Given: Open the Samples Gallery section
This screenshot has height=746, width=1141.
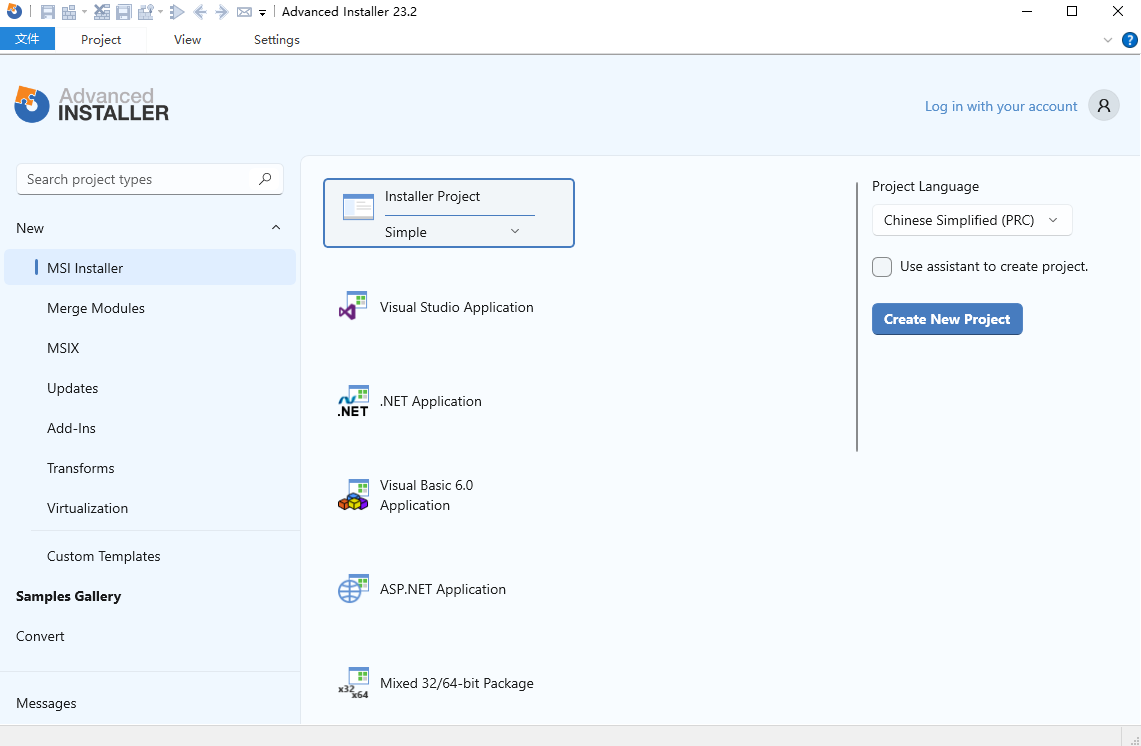Looking at the screenshot, I should click(68, 596).
